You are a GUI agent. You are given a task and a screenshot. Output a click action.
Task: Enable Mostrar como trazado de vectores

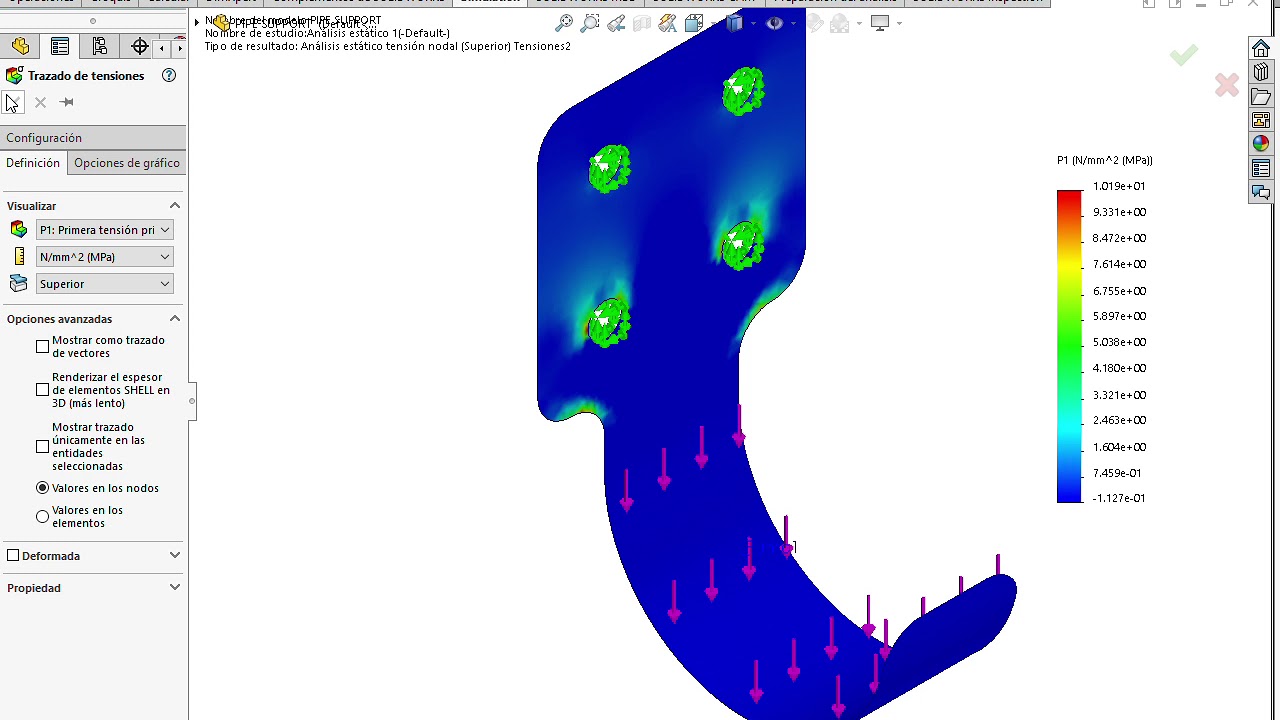pyautogui.click(x=42, y=346)
